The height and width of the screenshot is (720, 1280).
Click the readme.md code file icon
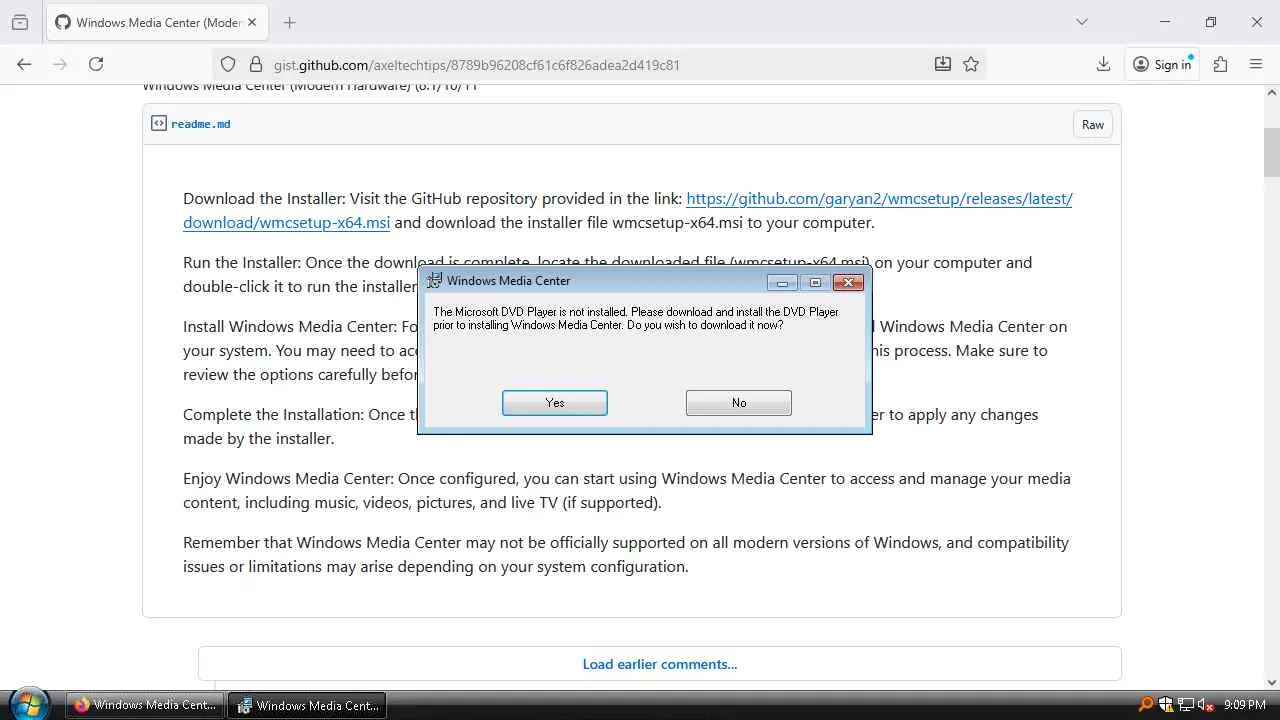[159, 123]
